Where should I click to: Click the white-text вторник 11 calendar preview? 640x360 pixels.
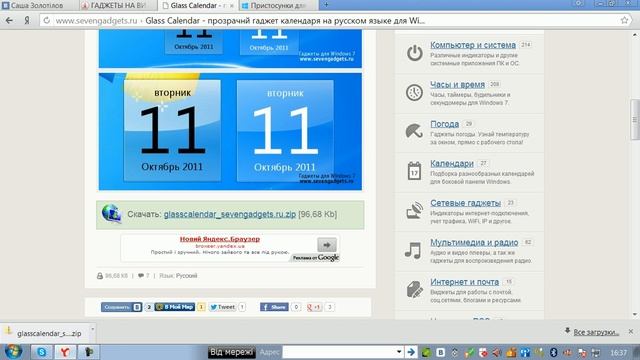pyautogui.click(x=285, y=131)
